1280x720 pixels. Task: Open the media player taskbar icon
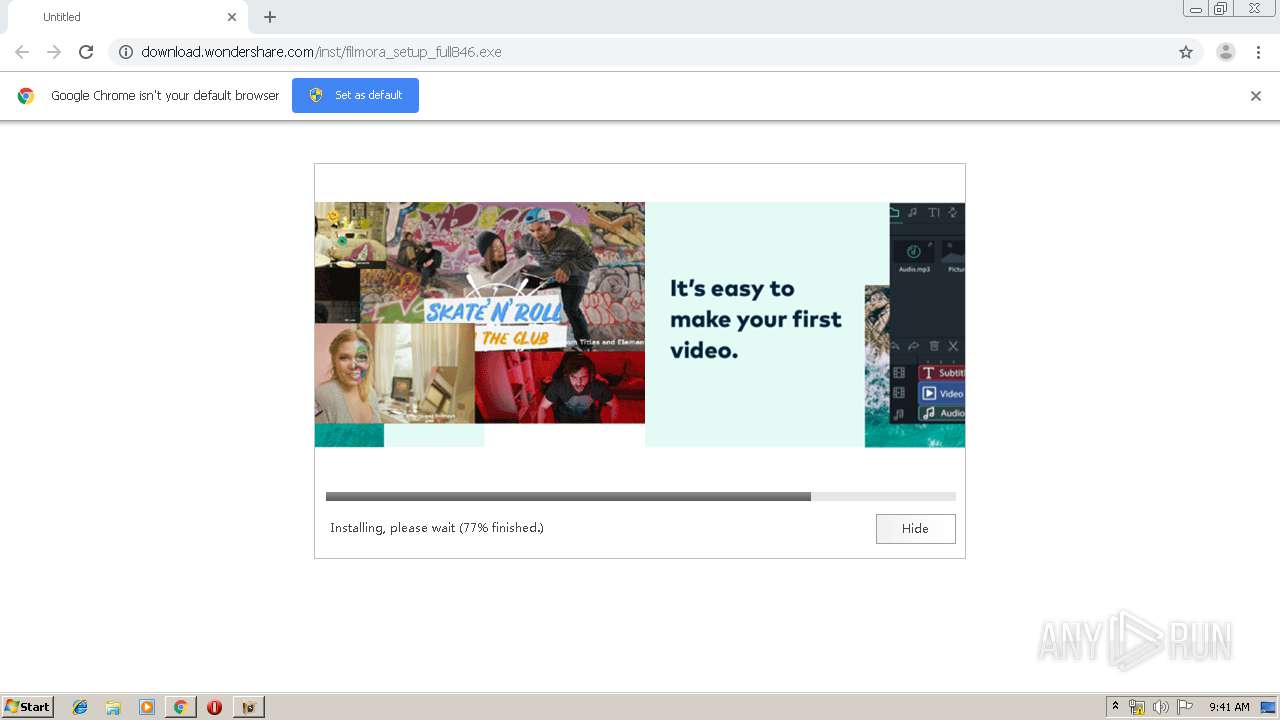tap(147, 707)
